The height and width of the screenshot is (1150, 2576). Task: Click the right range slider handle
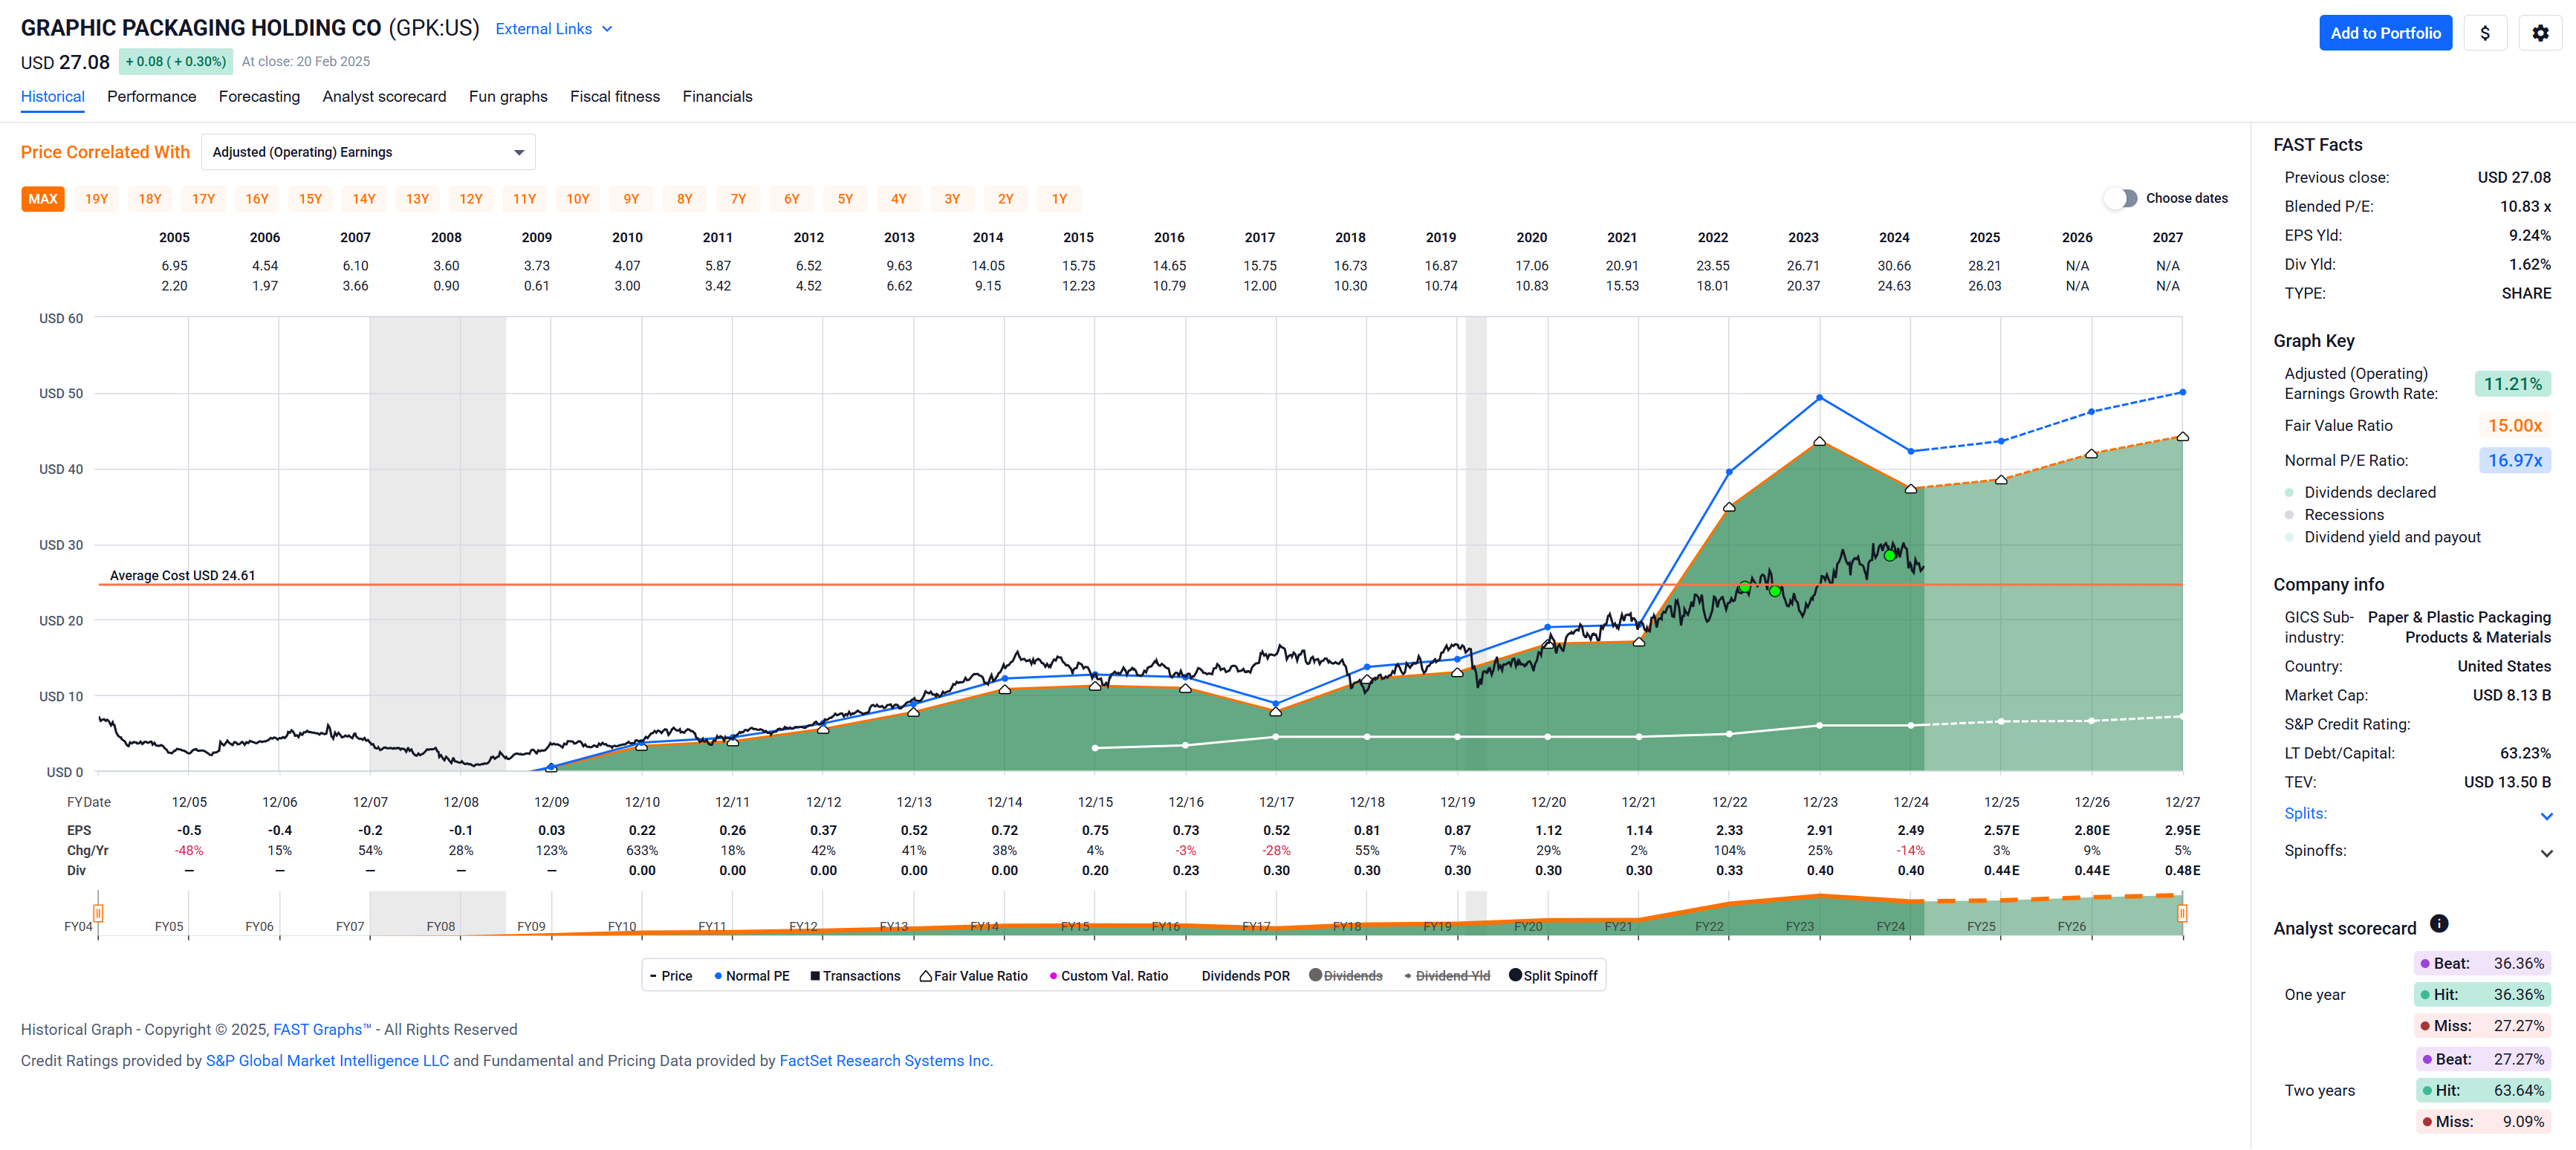2182,913
